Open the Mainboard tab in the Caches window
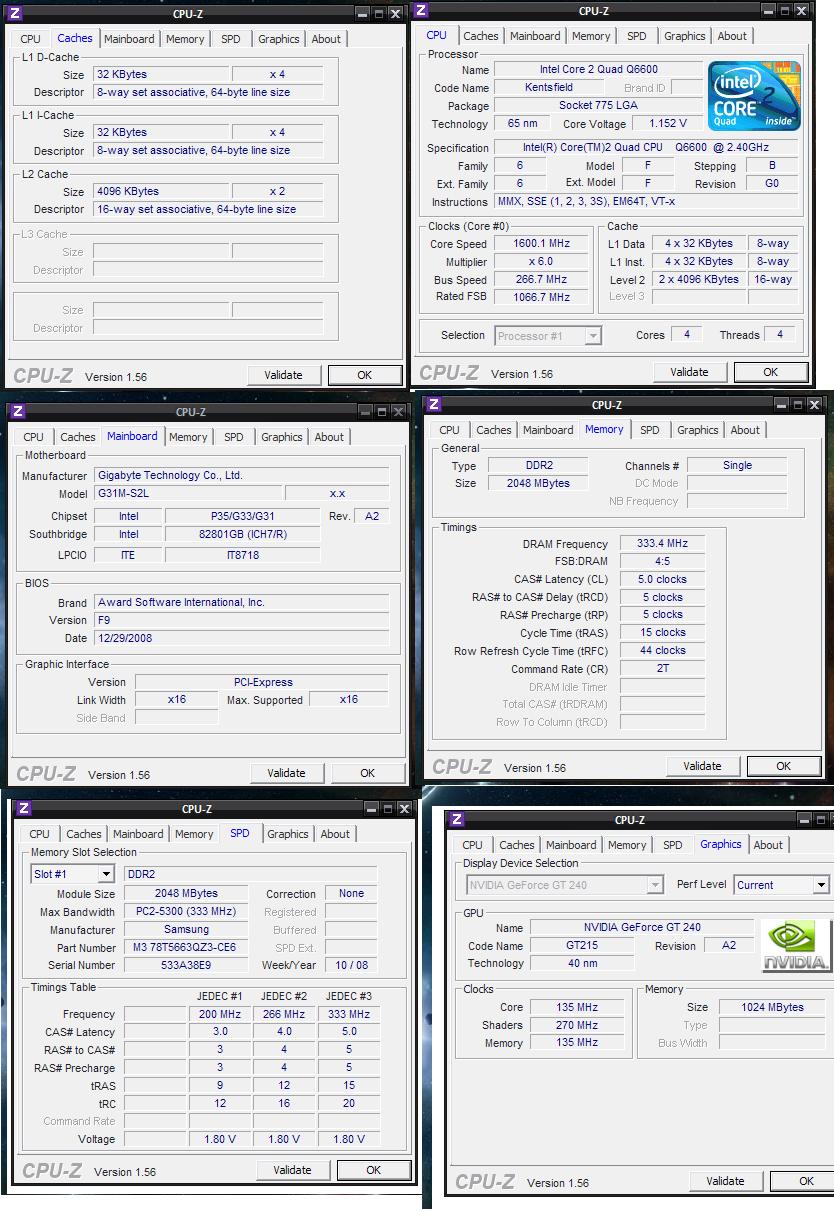This screenshot has height=1211, width=834. click(129, 39)
